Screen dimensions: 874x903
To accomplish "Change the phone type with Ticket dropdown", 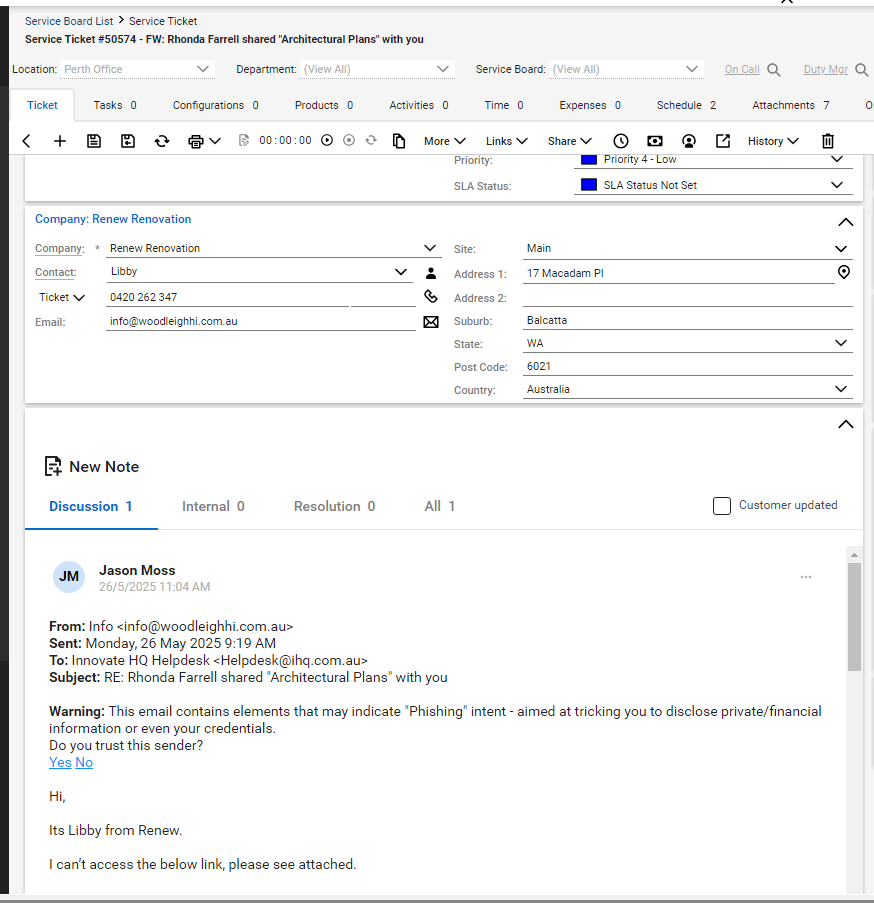I will (x=62, y=297).
